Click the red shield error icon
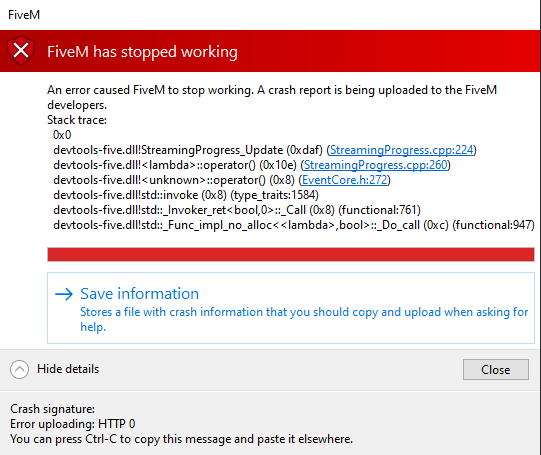541x455 pixels. 21,51
